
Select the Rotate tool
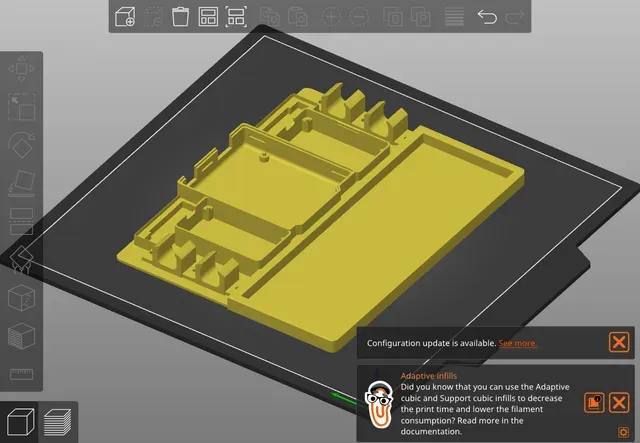[22, 145]
